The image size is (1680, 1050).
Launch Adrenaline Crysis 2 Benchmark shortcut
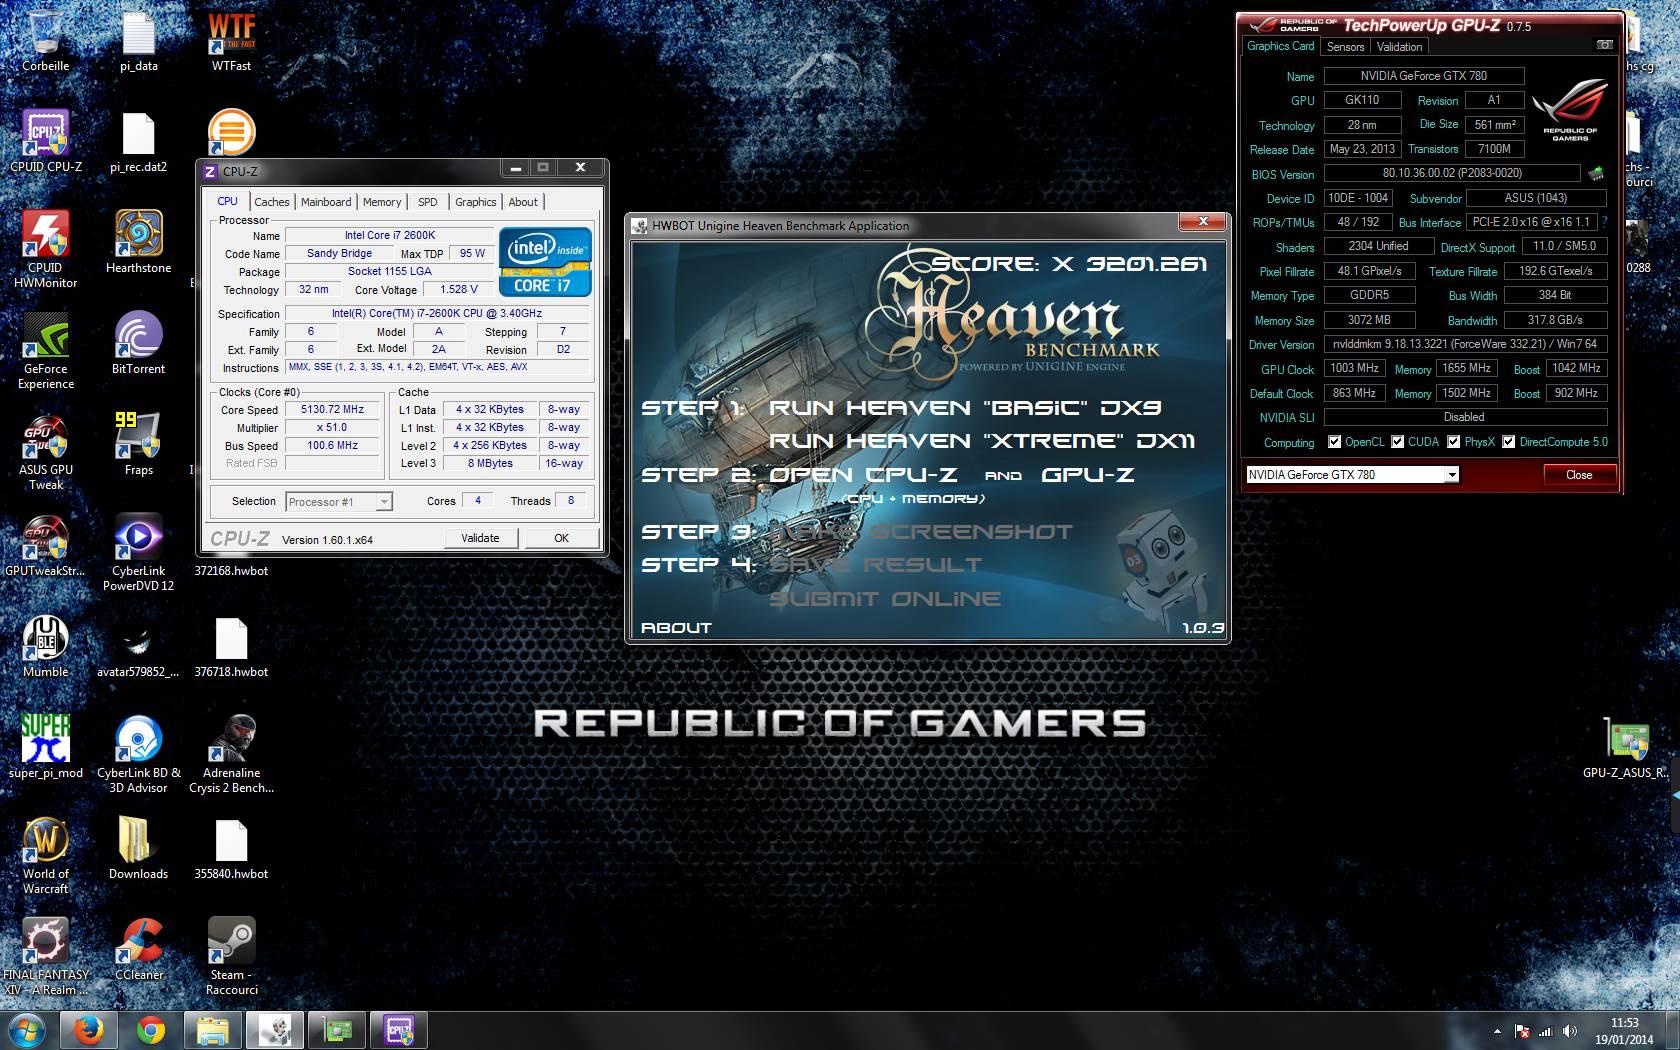tap(231, 754)
